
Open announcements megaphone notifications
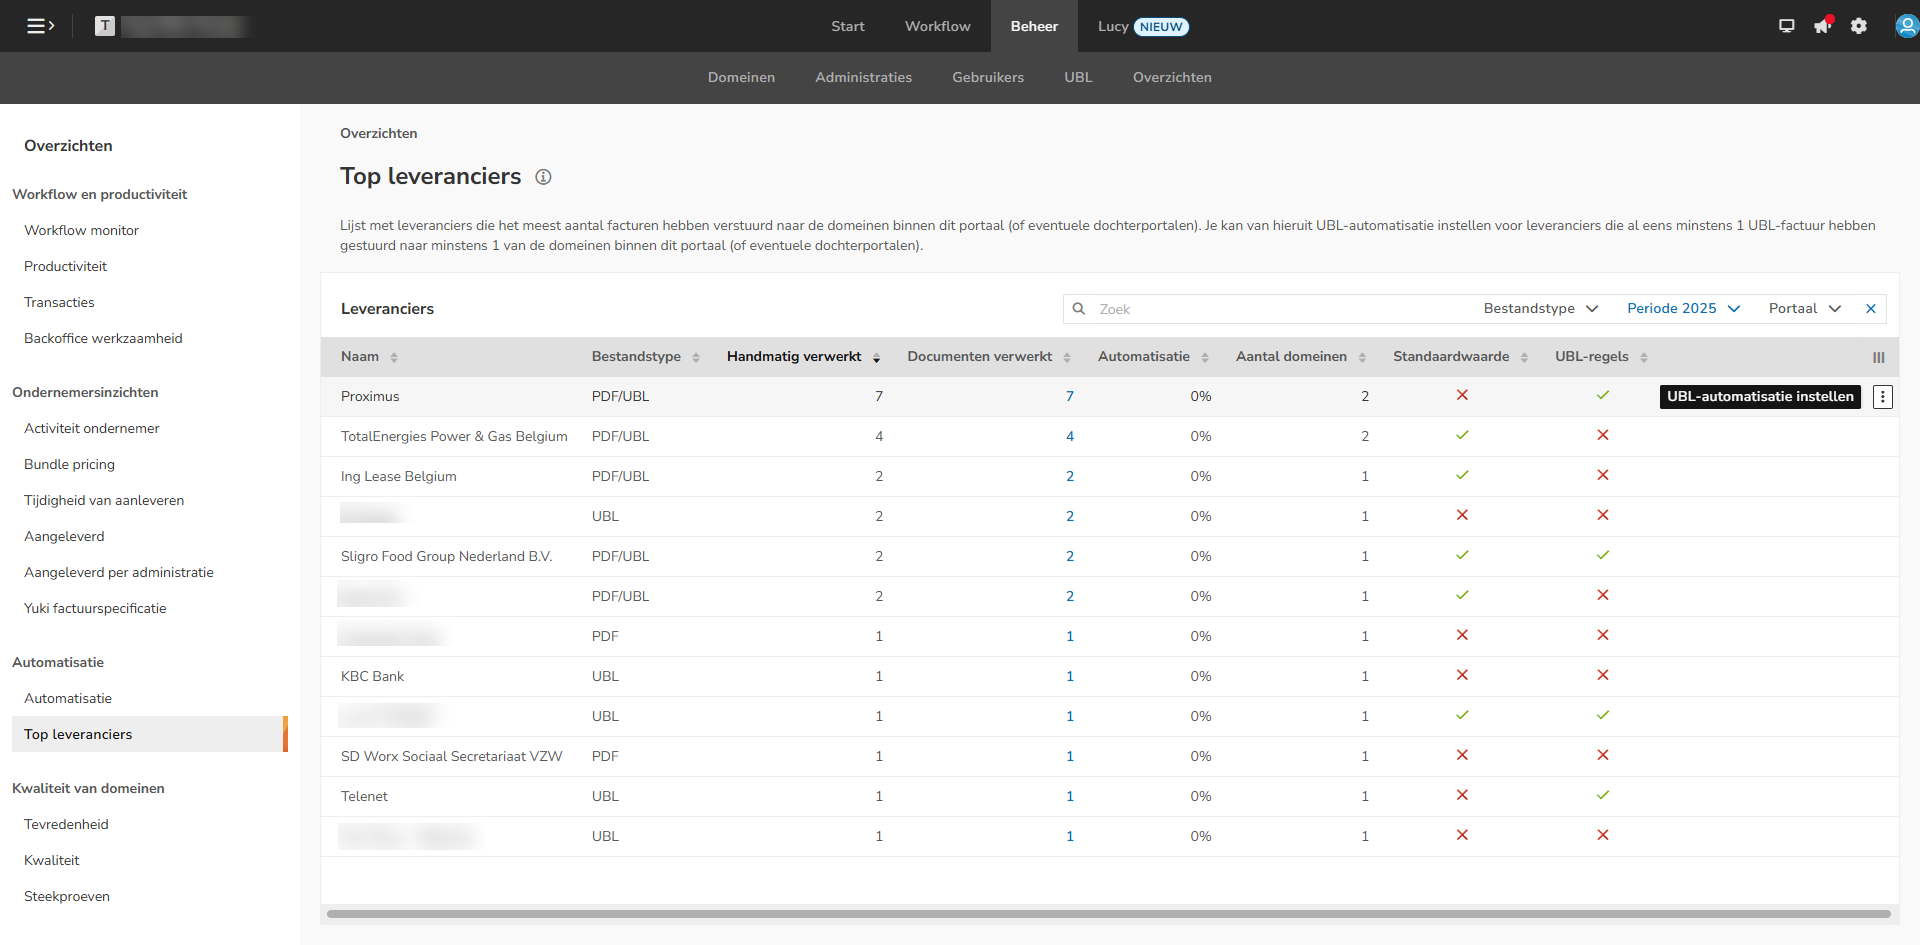pos(1822,26)
